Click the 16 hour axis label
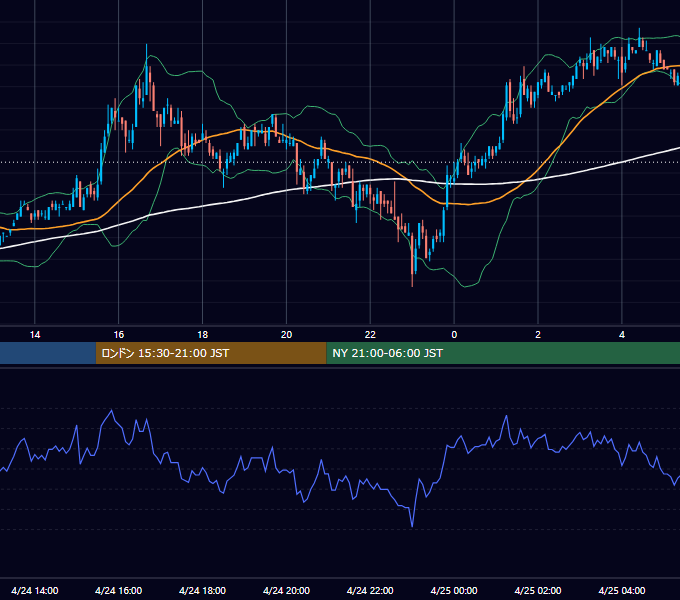 pyautogui.click(x=118, y=335)
